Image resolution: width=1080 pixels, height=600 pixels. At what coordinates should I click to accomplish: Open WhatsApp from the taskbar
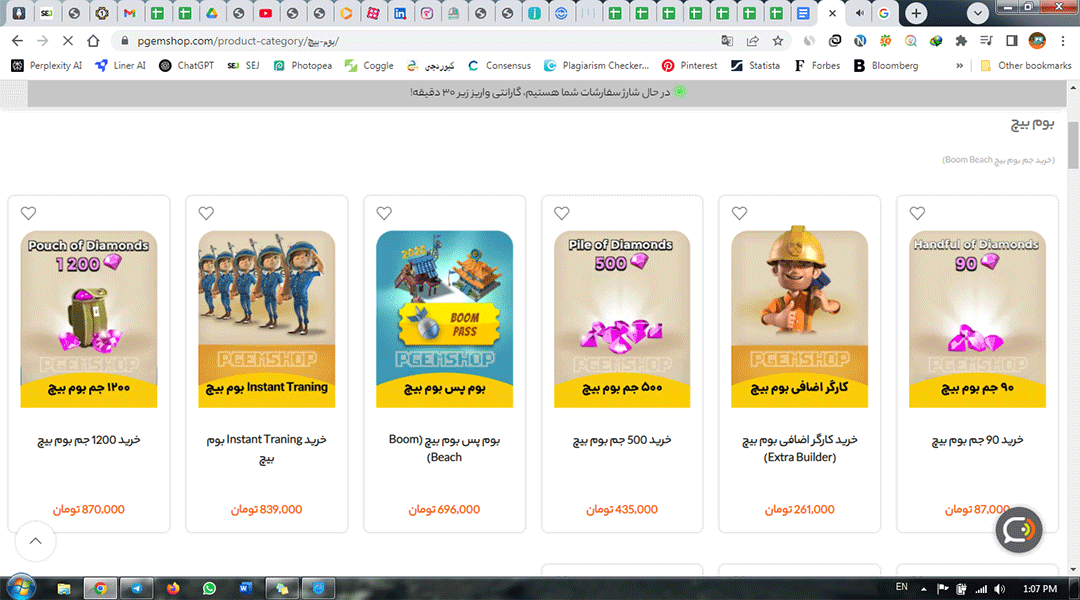pos(209,588)
